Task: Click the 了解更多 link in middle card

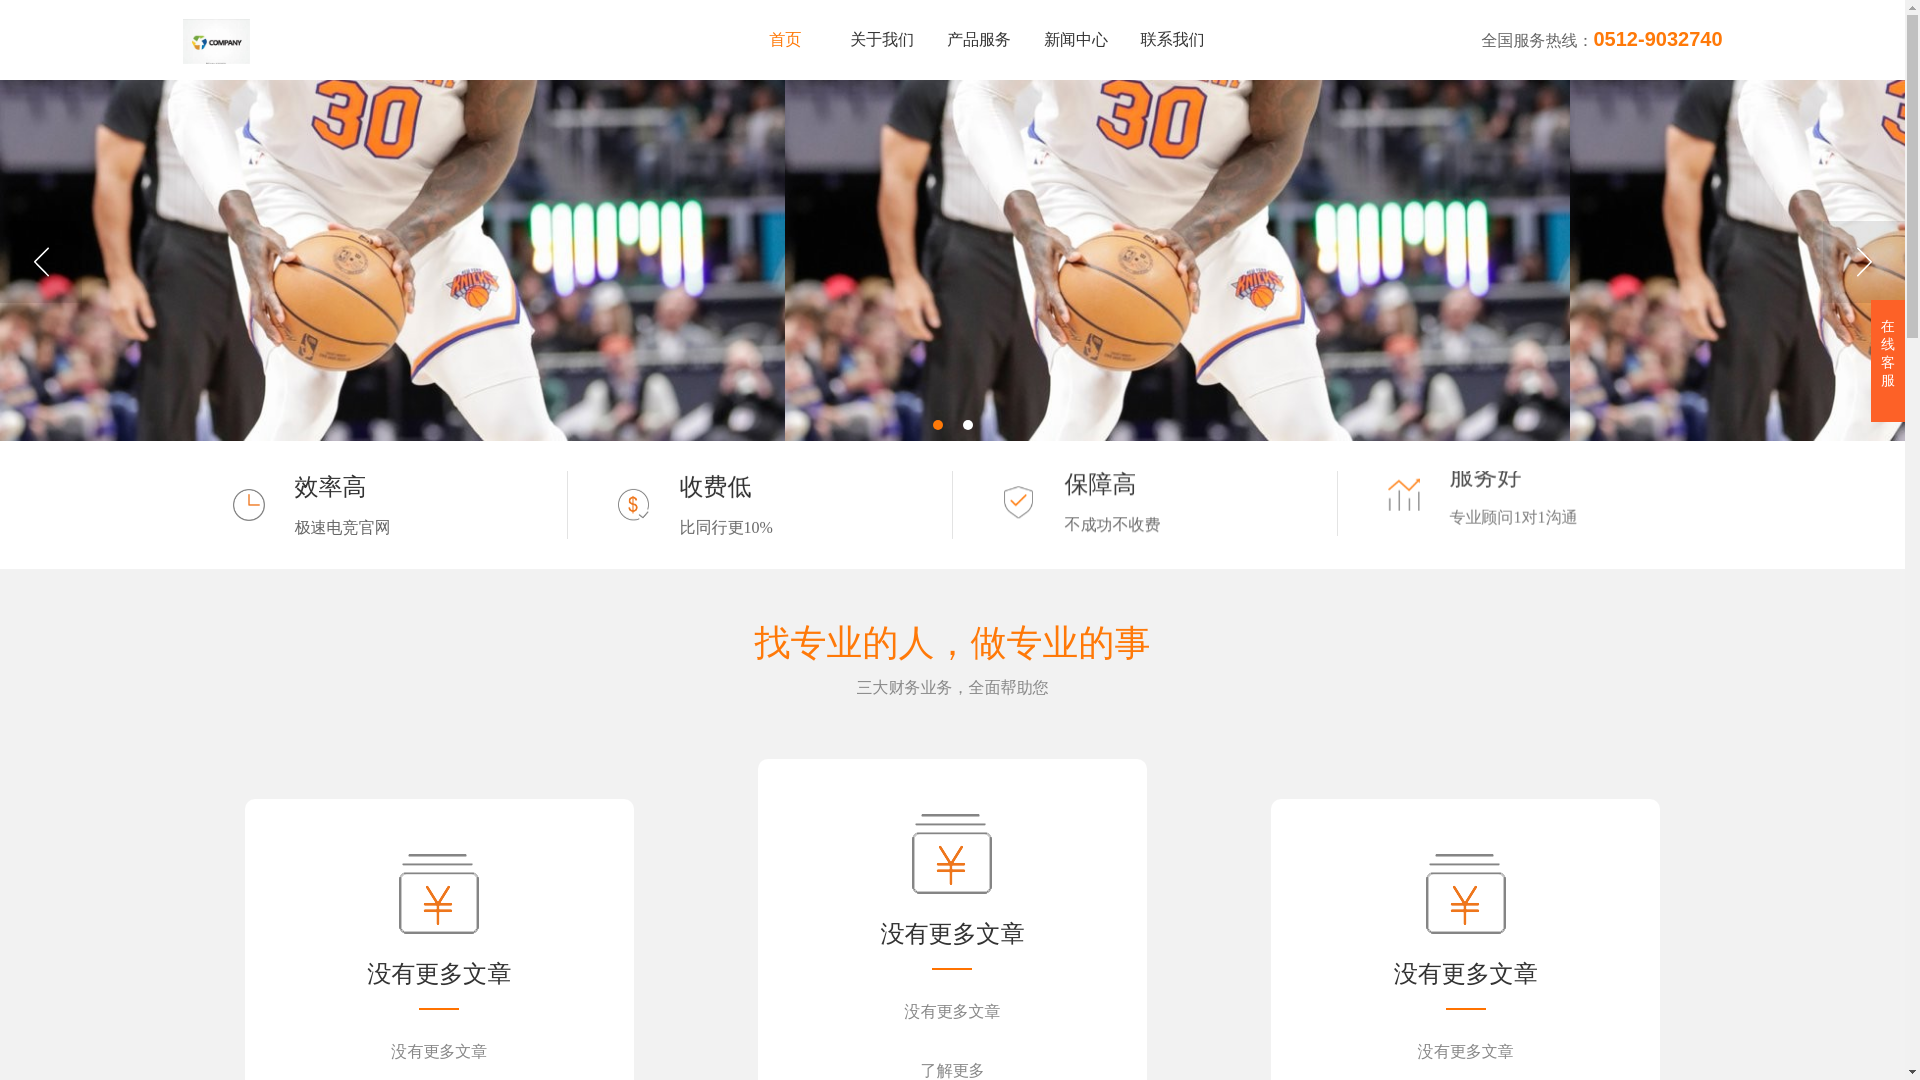Action: tap(952, 1070)
